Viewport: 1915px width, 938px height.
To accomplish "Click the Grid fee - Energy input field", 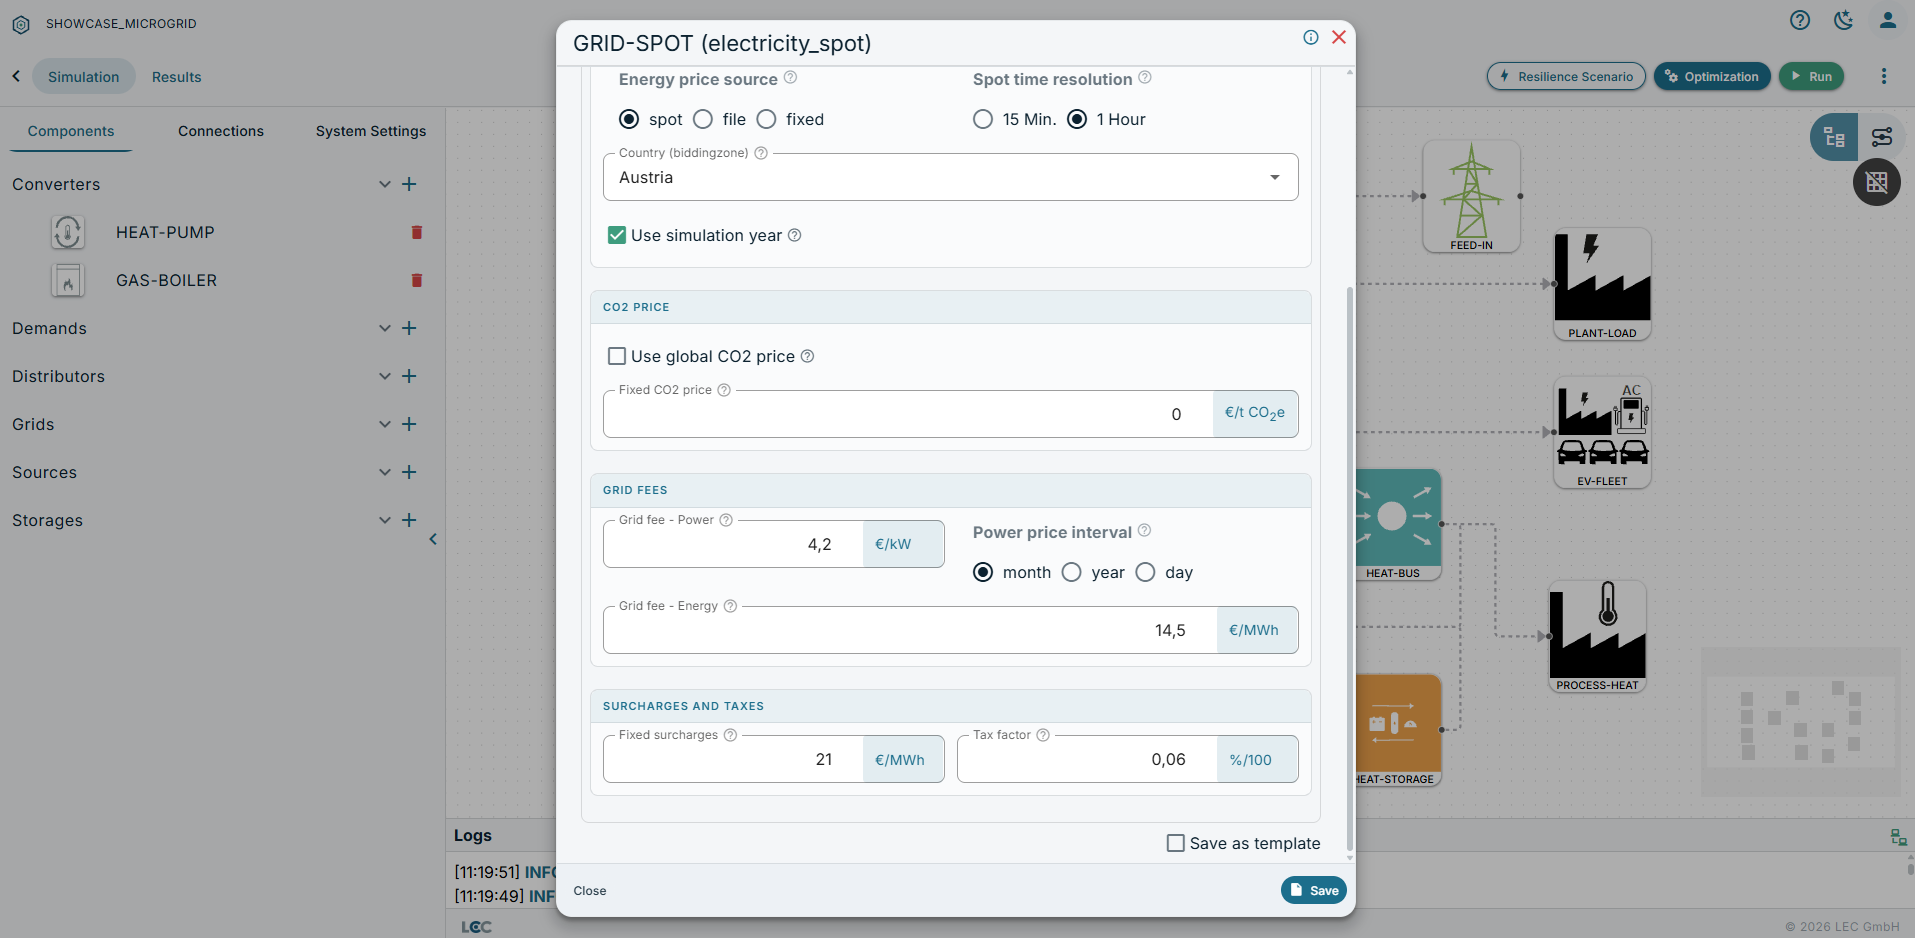I will tap(910, 630).
